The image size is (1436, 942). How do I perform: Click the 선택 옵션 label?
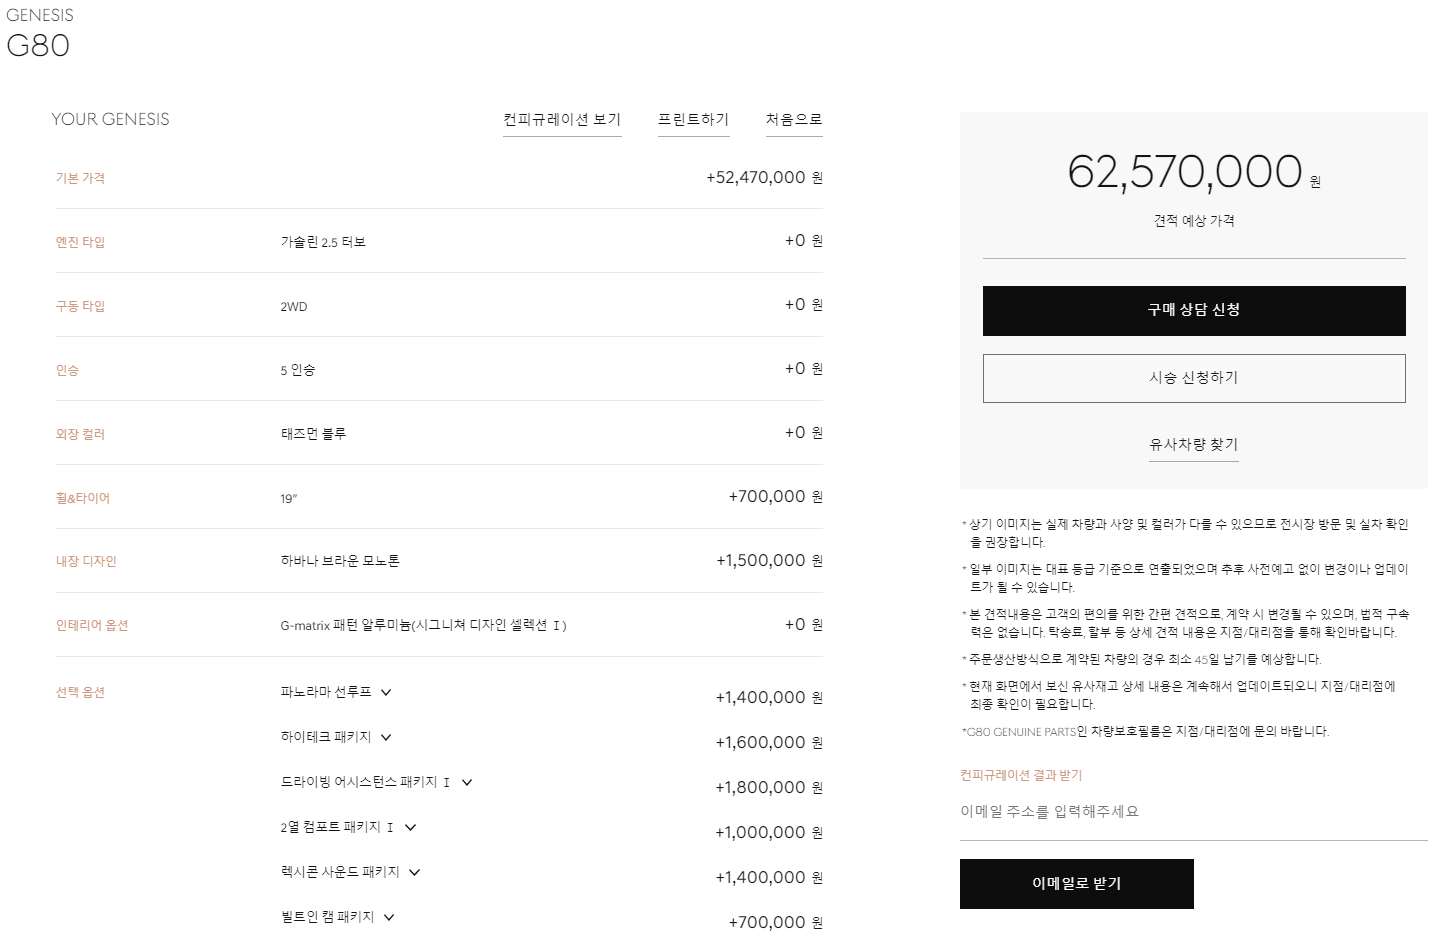[80, 693]
